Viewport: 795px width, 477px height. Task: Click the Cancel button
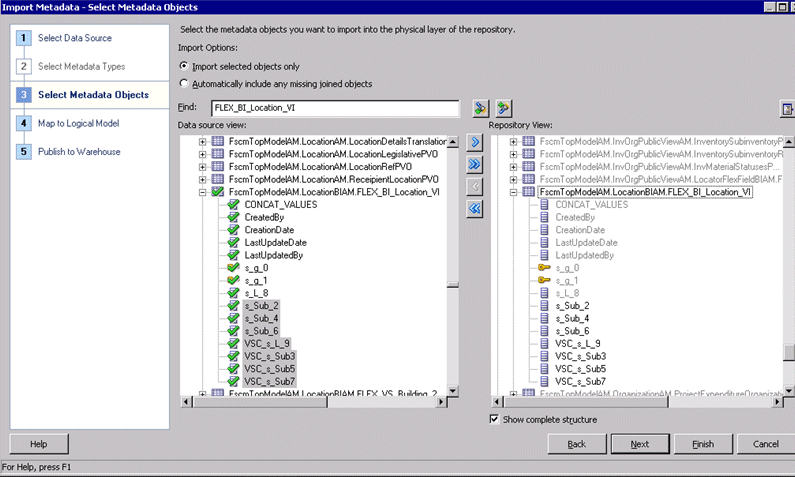(766, 444)
